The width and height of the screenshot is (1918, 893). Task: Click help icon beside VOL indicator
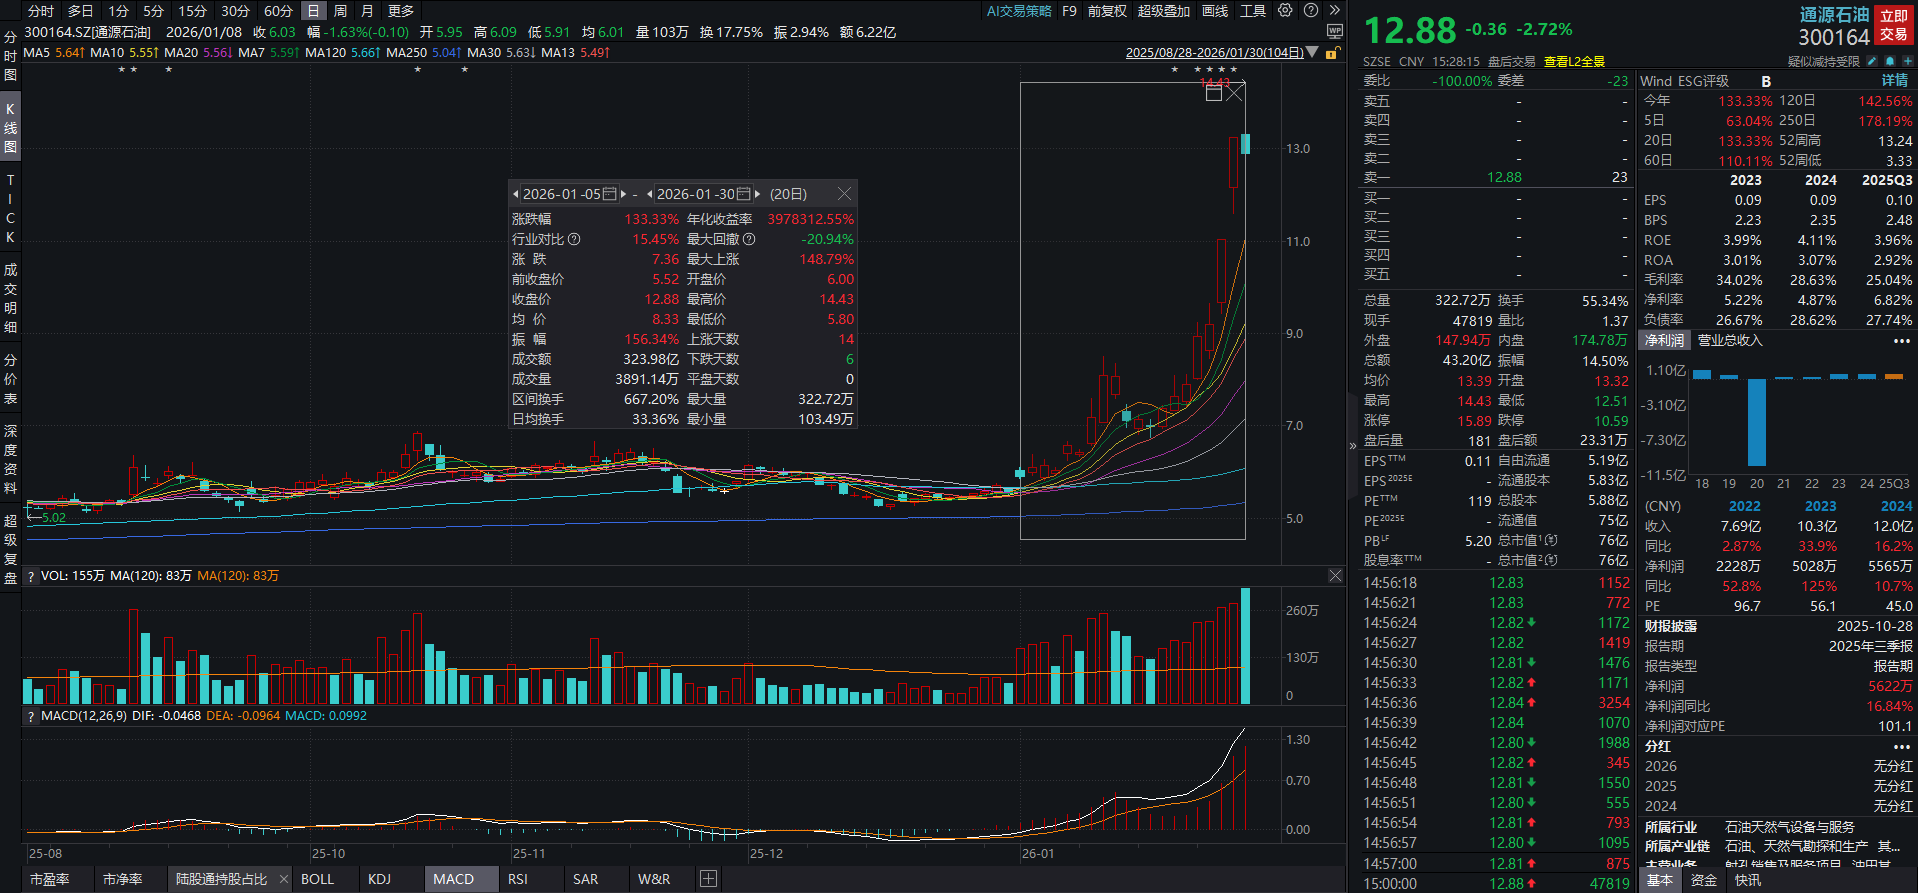tap(31, 576)
